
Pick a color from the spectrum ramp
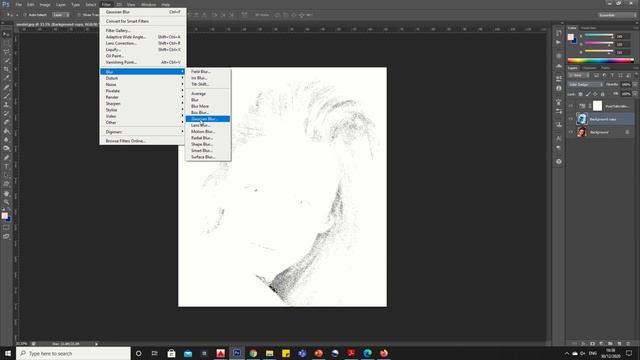(600, 61)
